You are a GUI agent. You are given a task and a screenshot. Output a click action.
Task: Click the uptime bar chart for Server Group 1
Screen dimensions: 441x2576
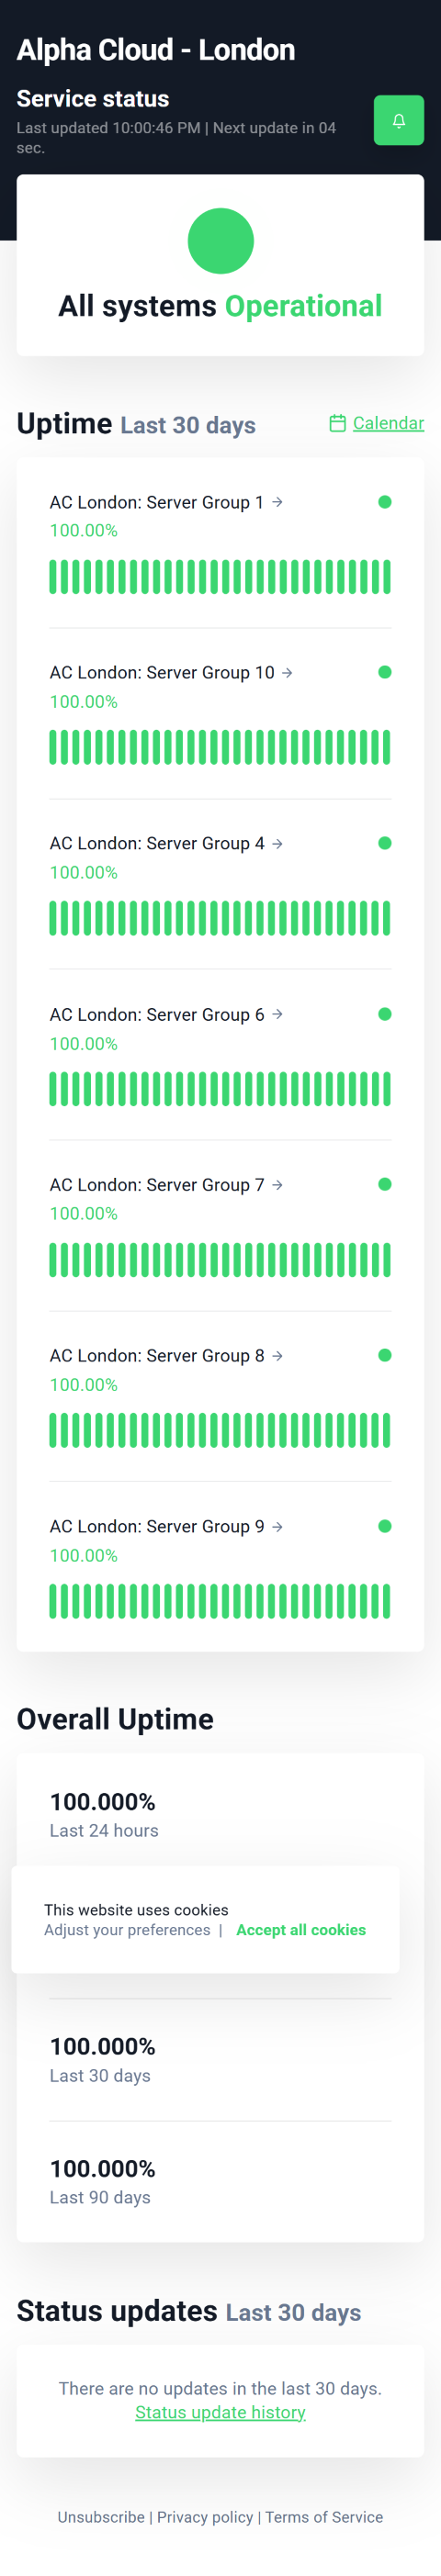(x=220, y=577)
